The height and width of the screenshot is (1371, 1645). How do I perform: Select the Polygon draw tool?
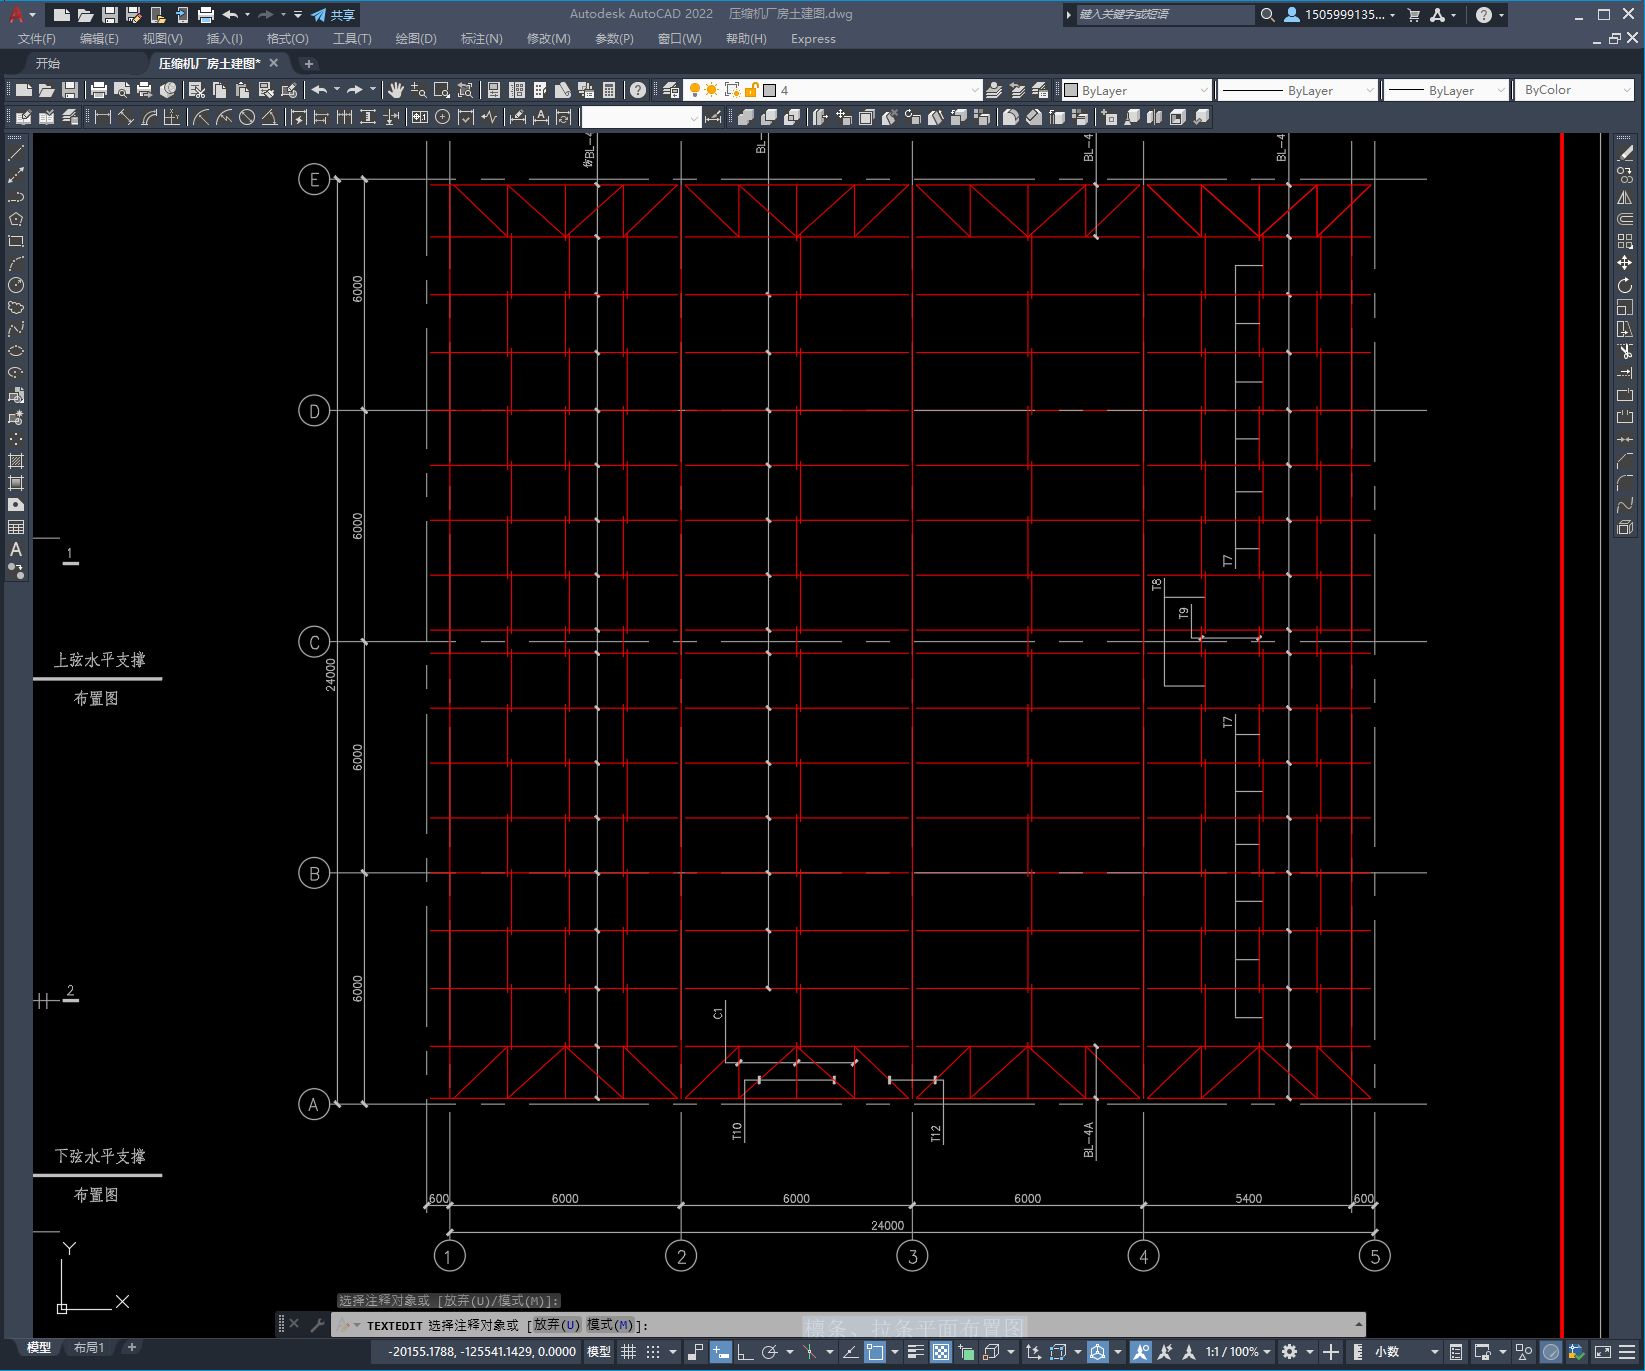(x=16, y=219)
